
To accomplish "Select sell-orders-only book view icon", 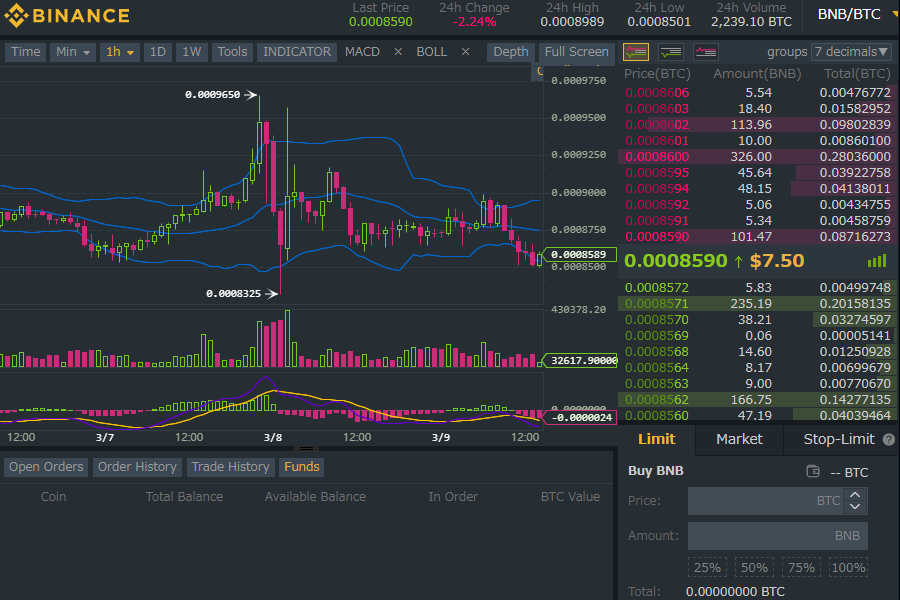I will [705, 52].
